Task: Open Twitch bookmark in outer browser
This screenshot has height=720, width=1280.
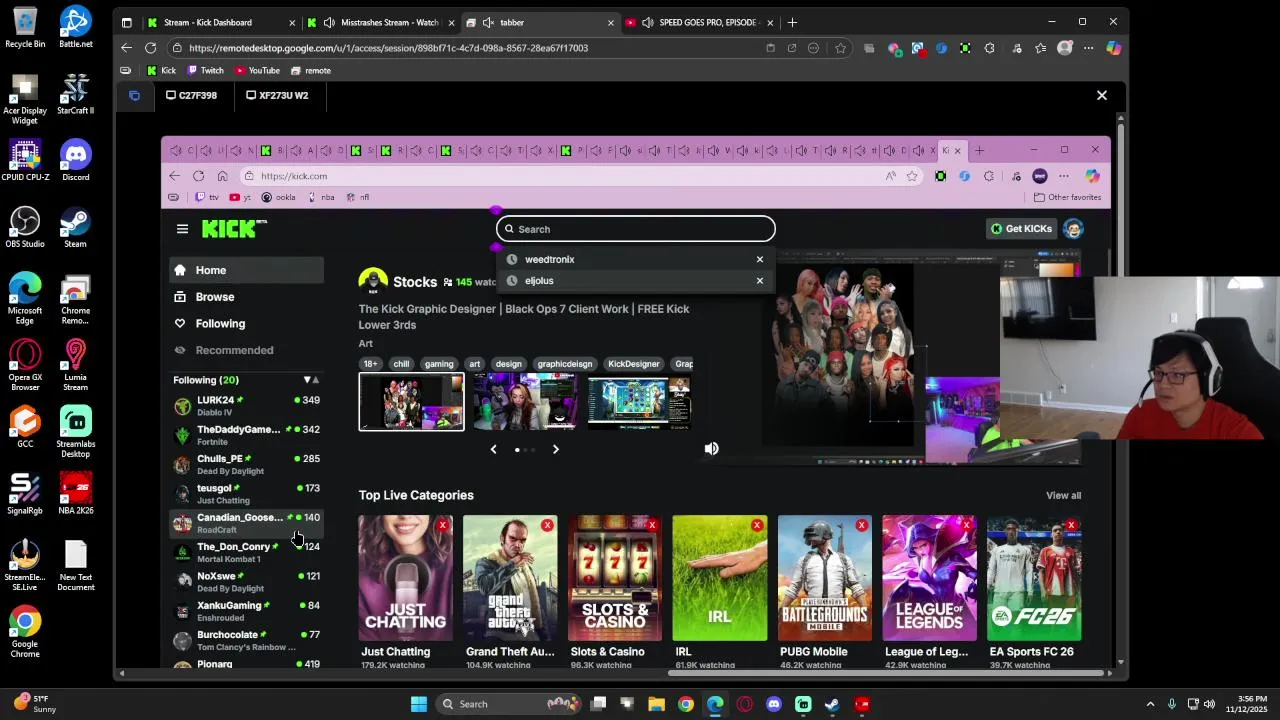Action: coord(205,70)
